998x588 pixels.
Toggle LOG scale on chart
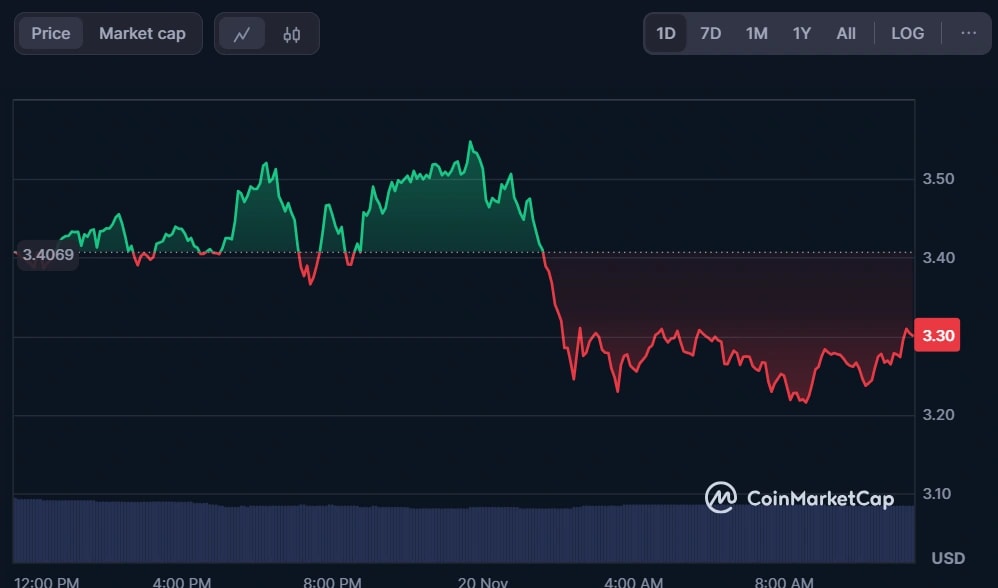click(x=907, y=34)
